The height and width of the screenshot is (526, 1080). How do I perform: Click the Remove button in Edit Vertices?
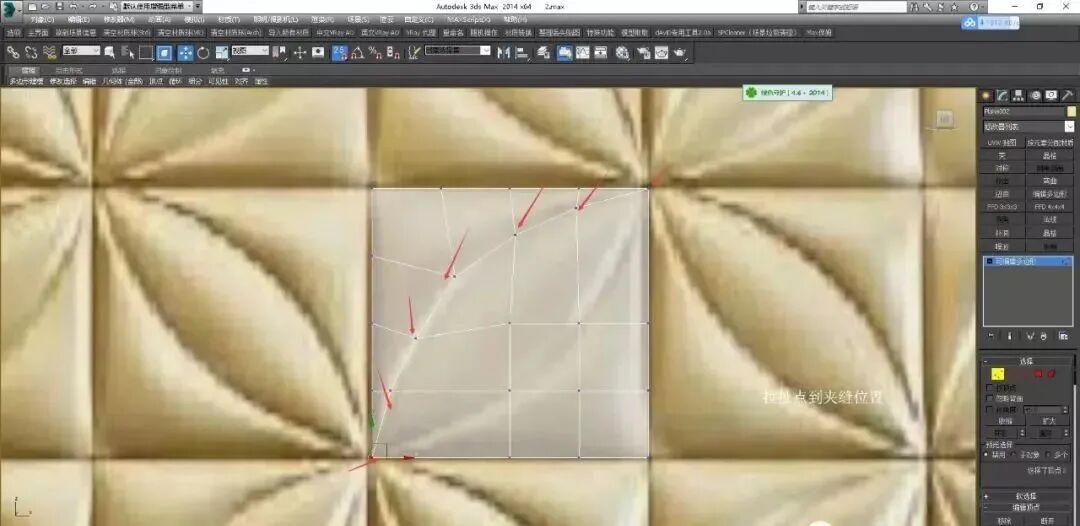point(1004,520)
